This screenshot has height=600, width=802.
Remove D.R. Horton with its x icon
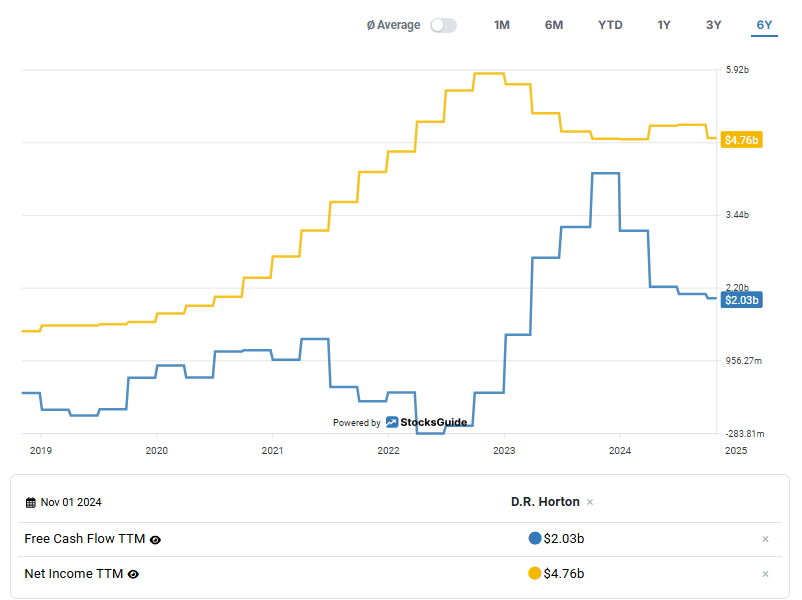pyautogui.click(x=590, y=502)
